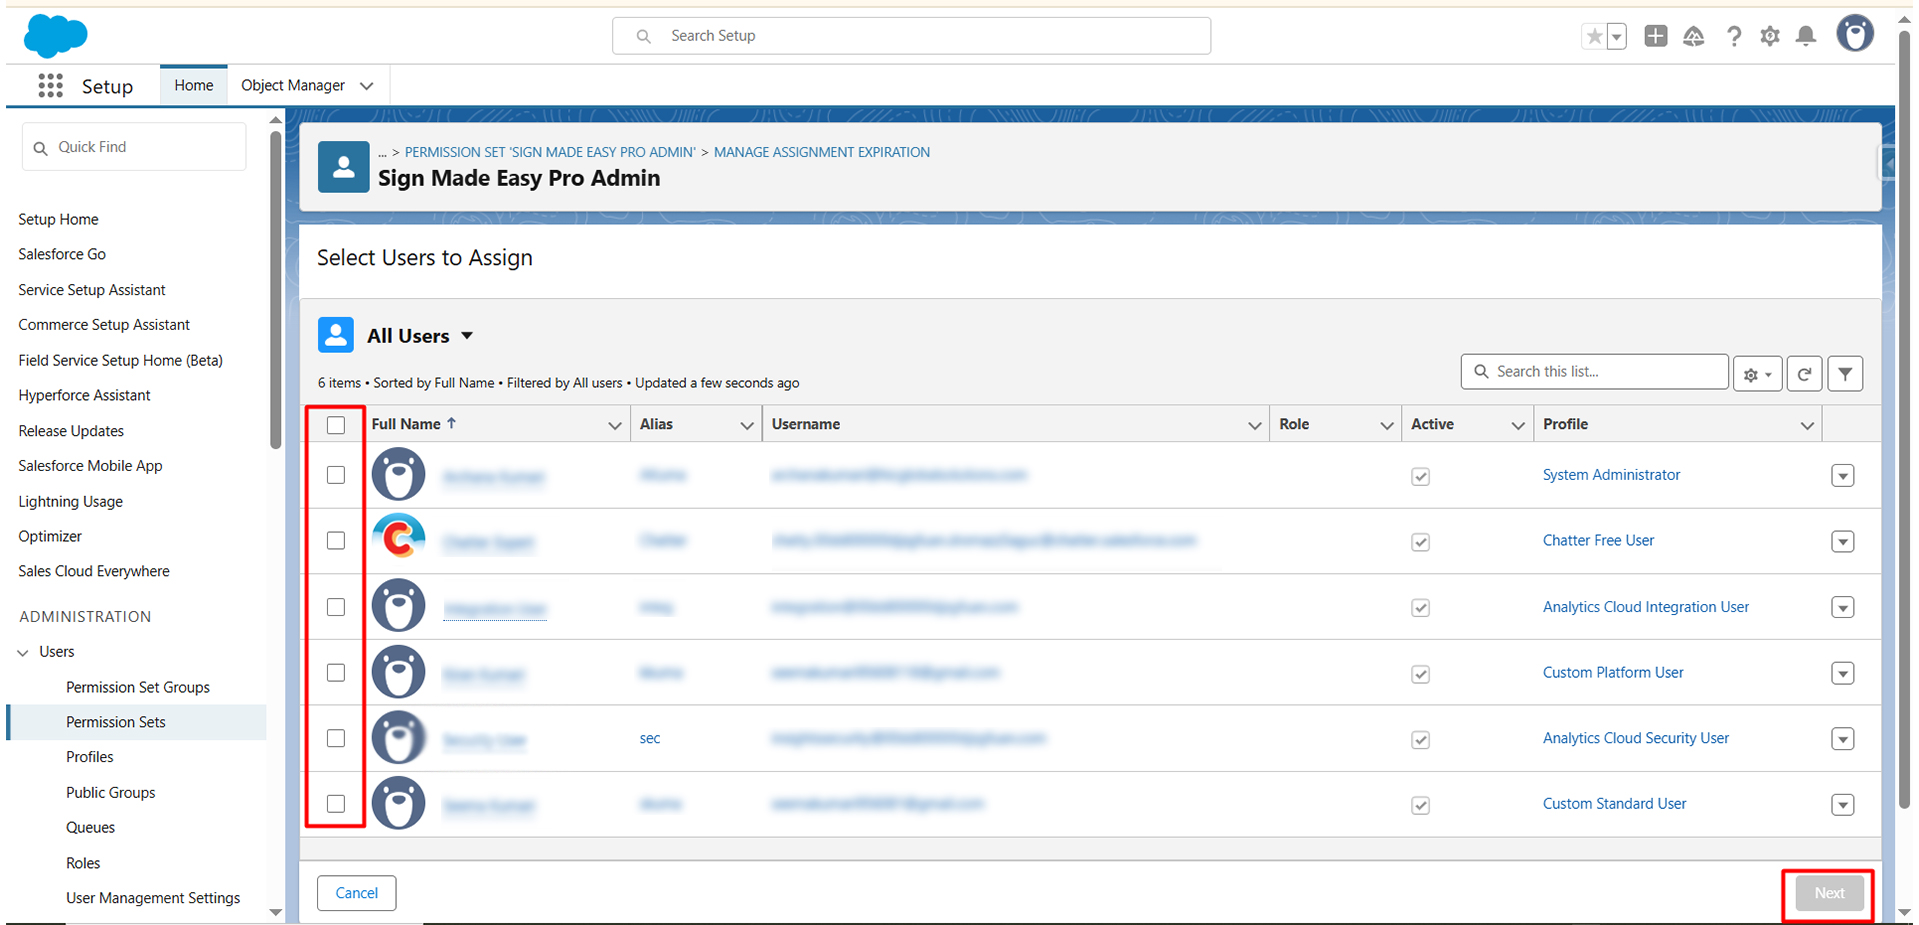Open Active column actions menu
The width and height of the screenshot is (1919, 925).
[1518, 425]
